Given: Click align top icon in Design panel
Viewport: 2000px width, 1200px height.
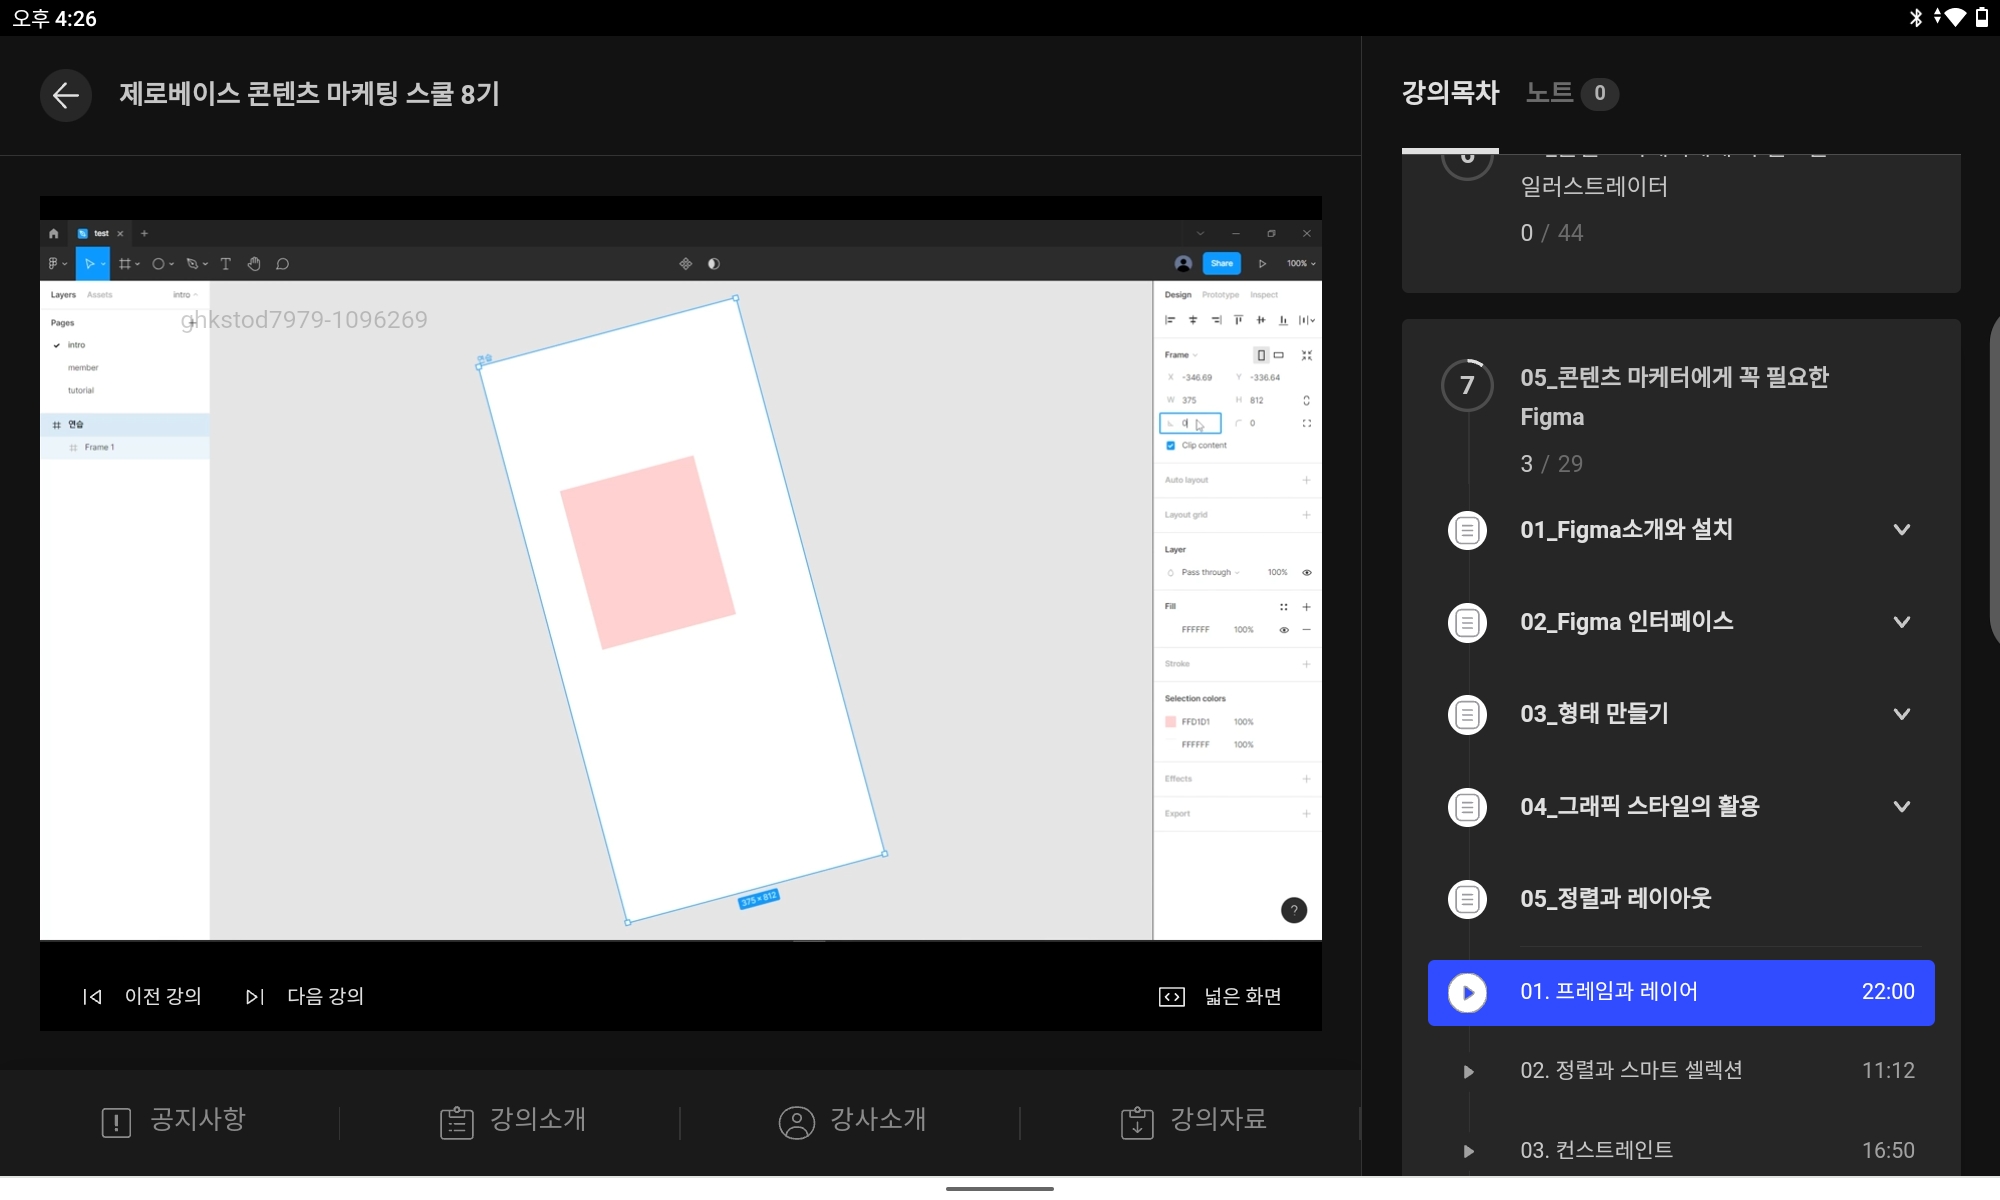Looking at the screenshot, I should point(1238,320).
